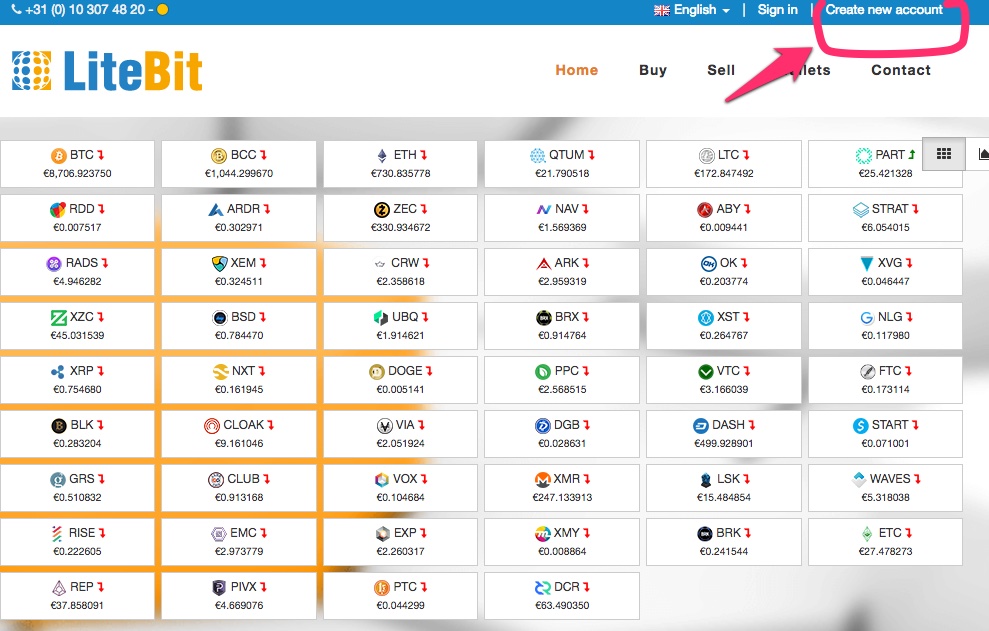989x631 pixels.
Task: Click the ZEC price €330.934672
Action: click(x=400, y=227)
